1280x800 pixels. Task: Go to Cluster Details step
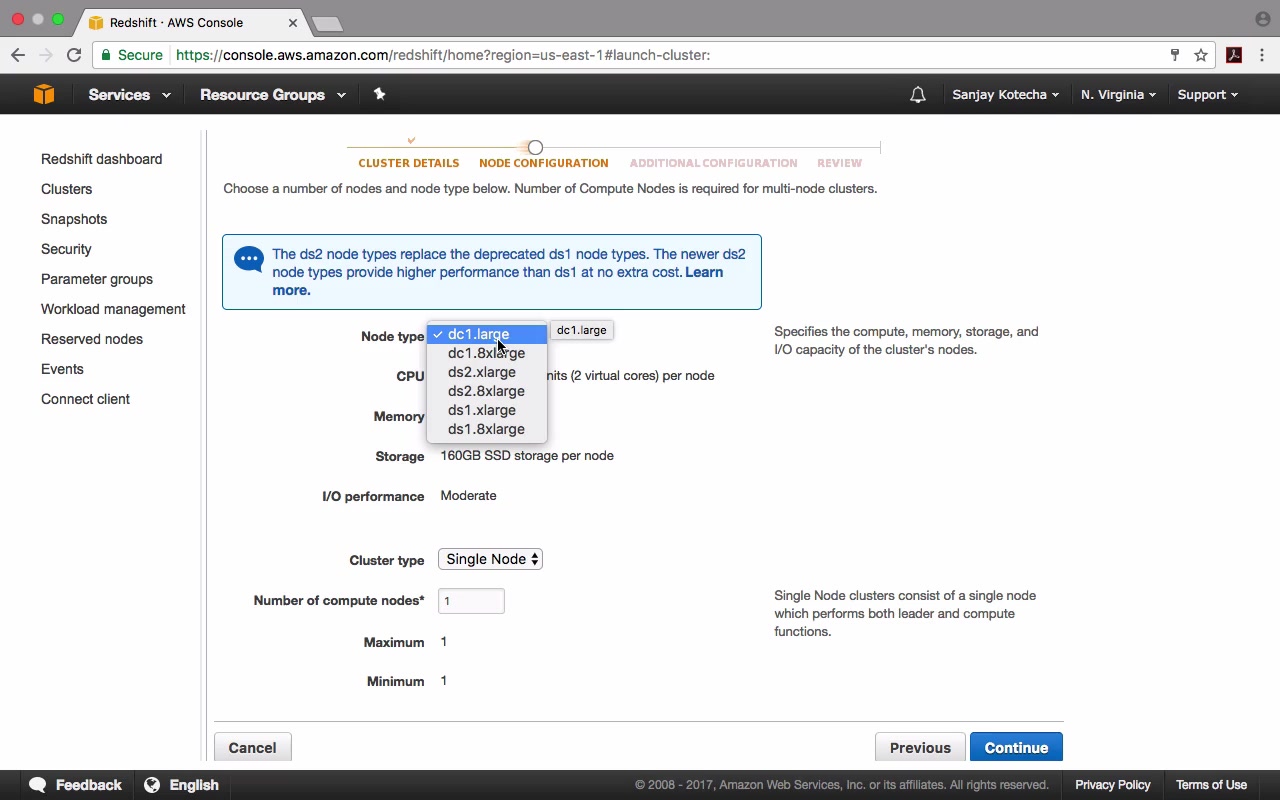click(x=409, y=163)
